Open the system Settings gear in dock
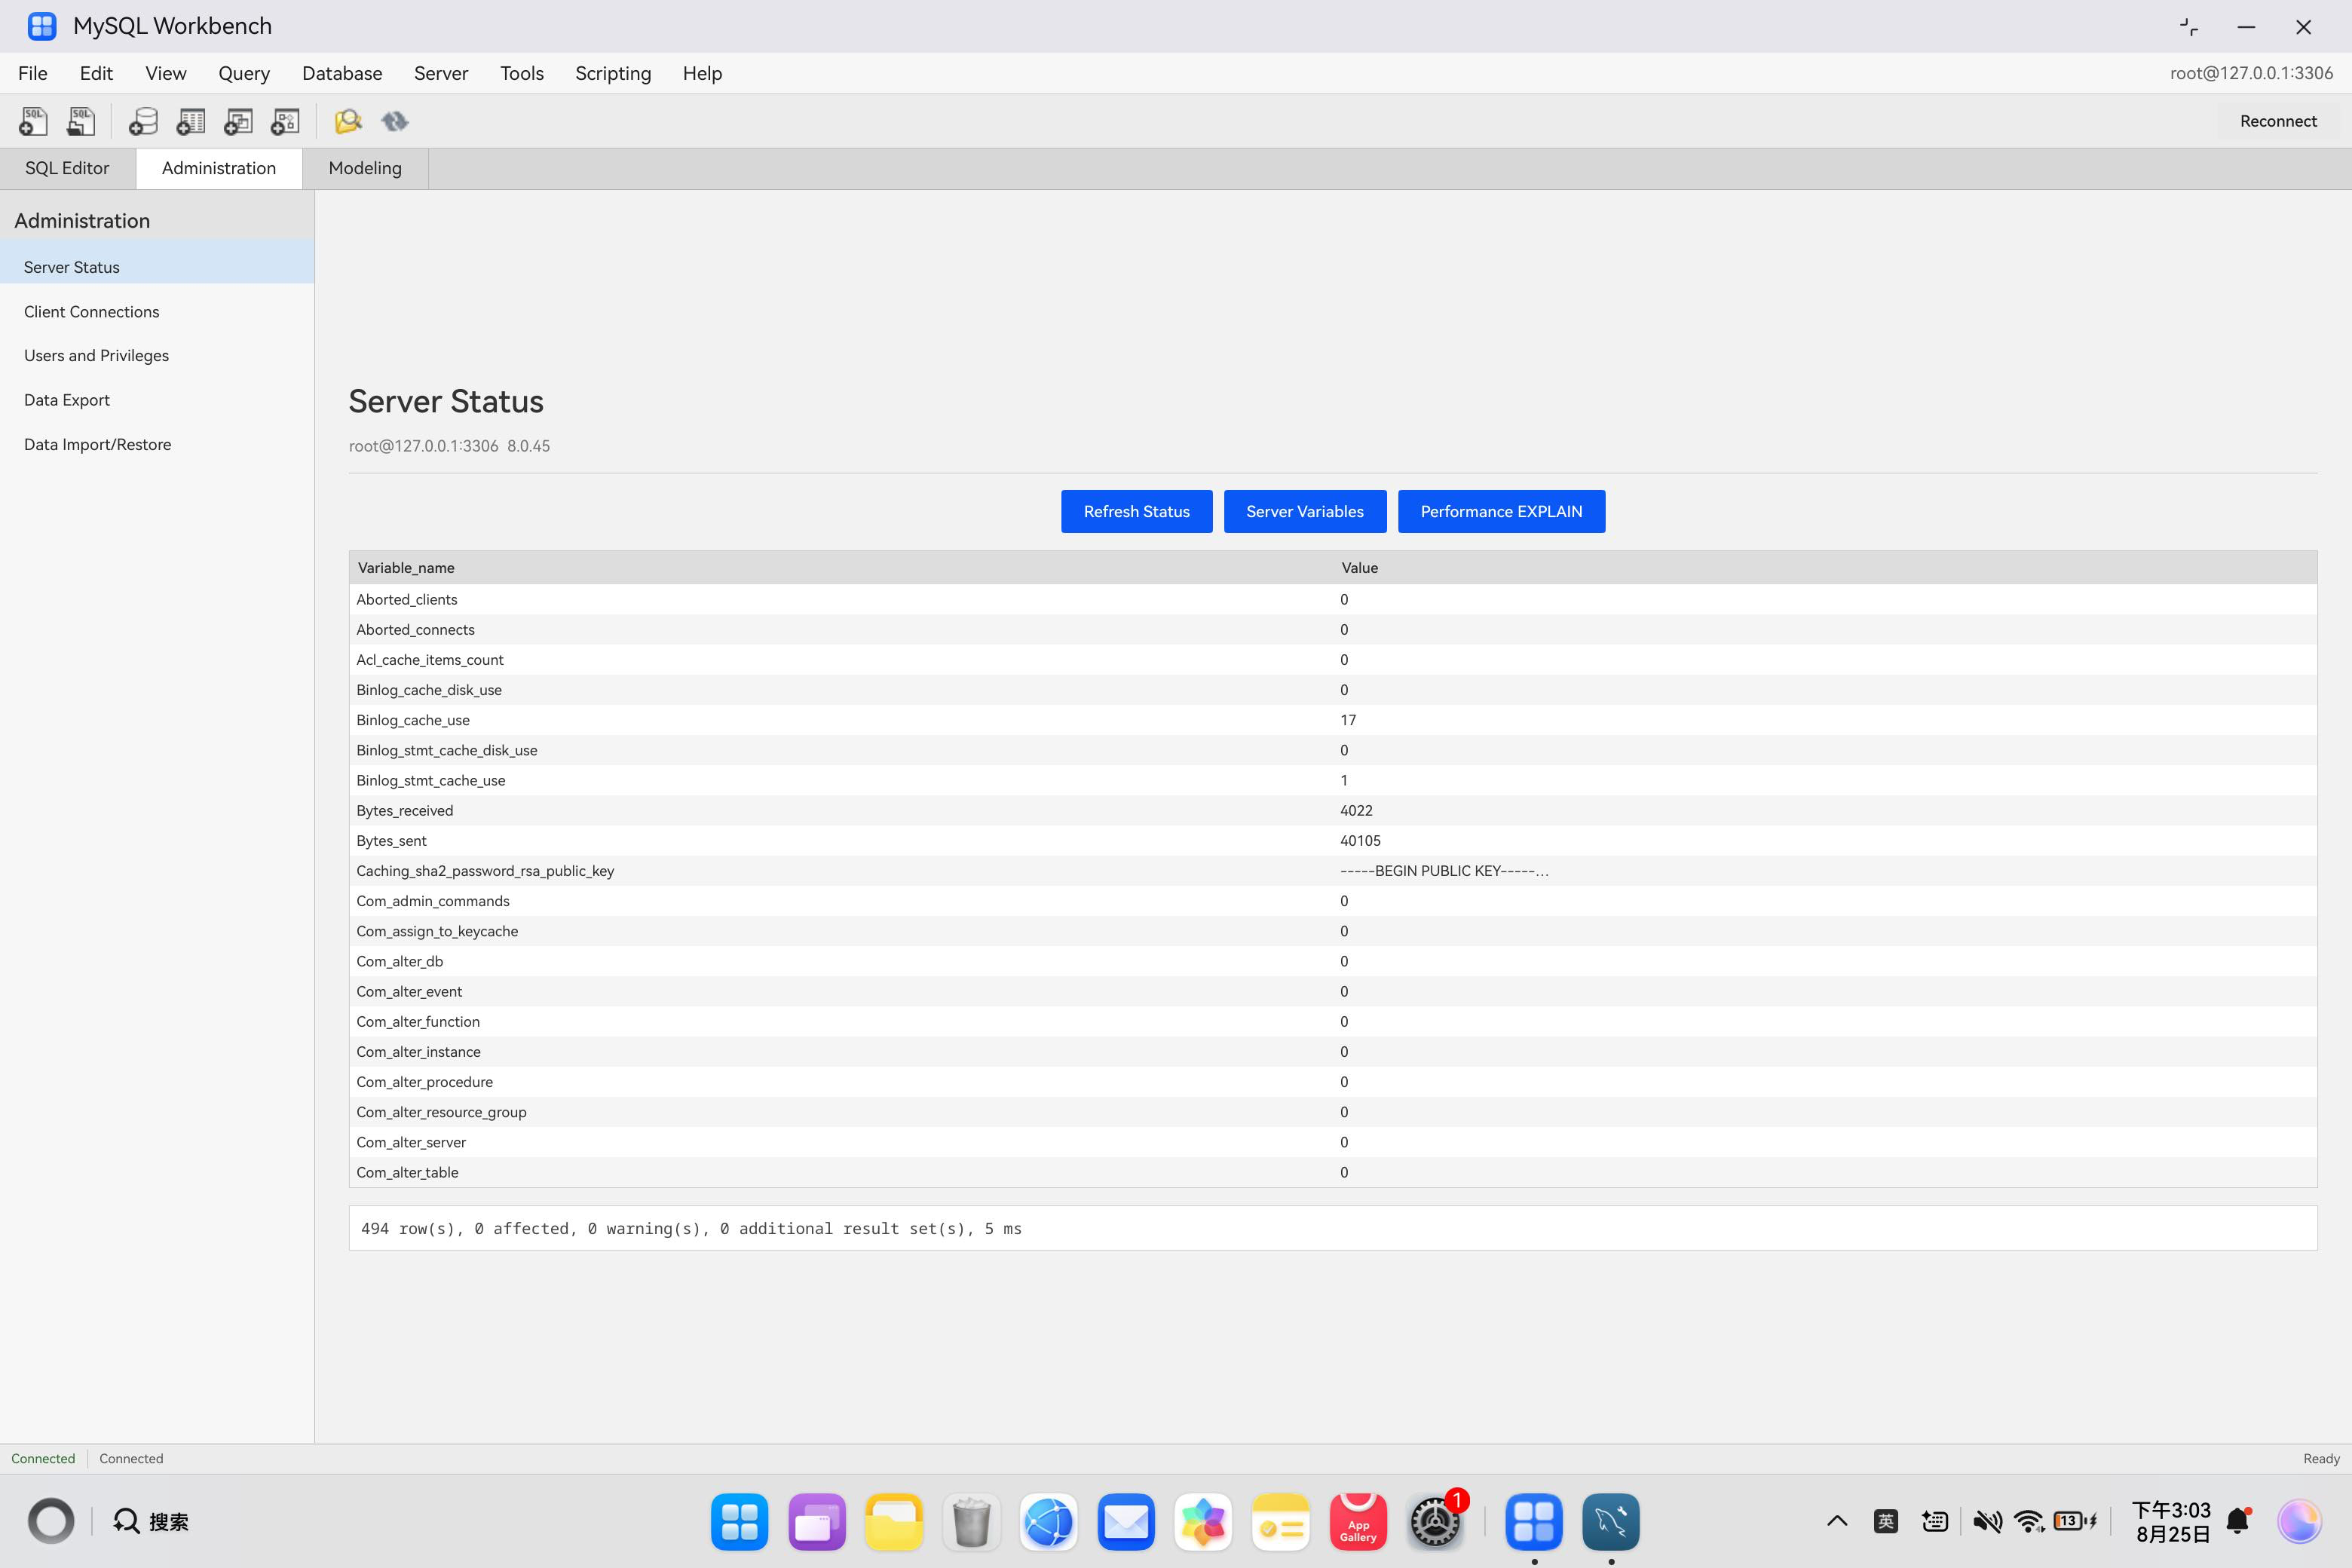The image size is (2352, 1568). pos(1435,1521)
